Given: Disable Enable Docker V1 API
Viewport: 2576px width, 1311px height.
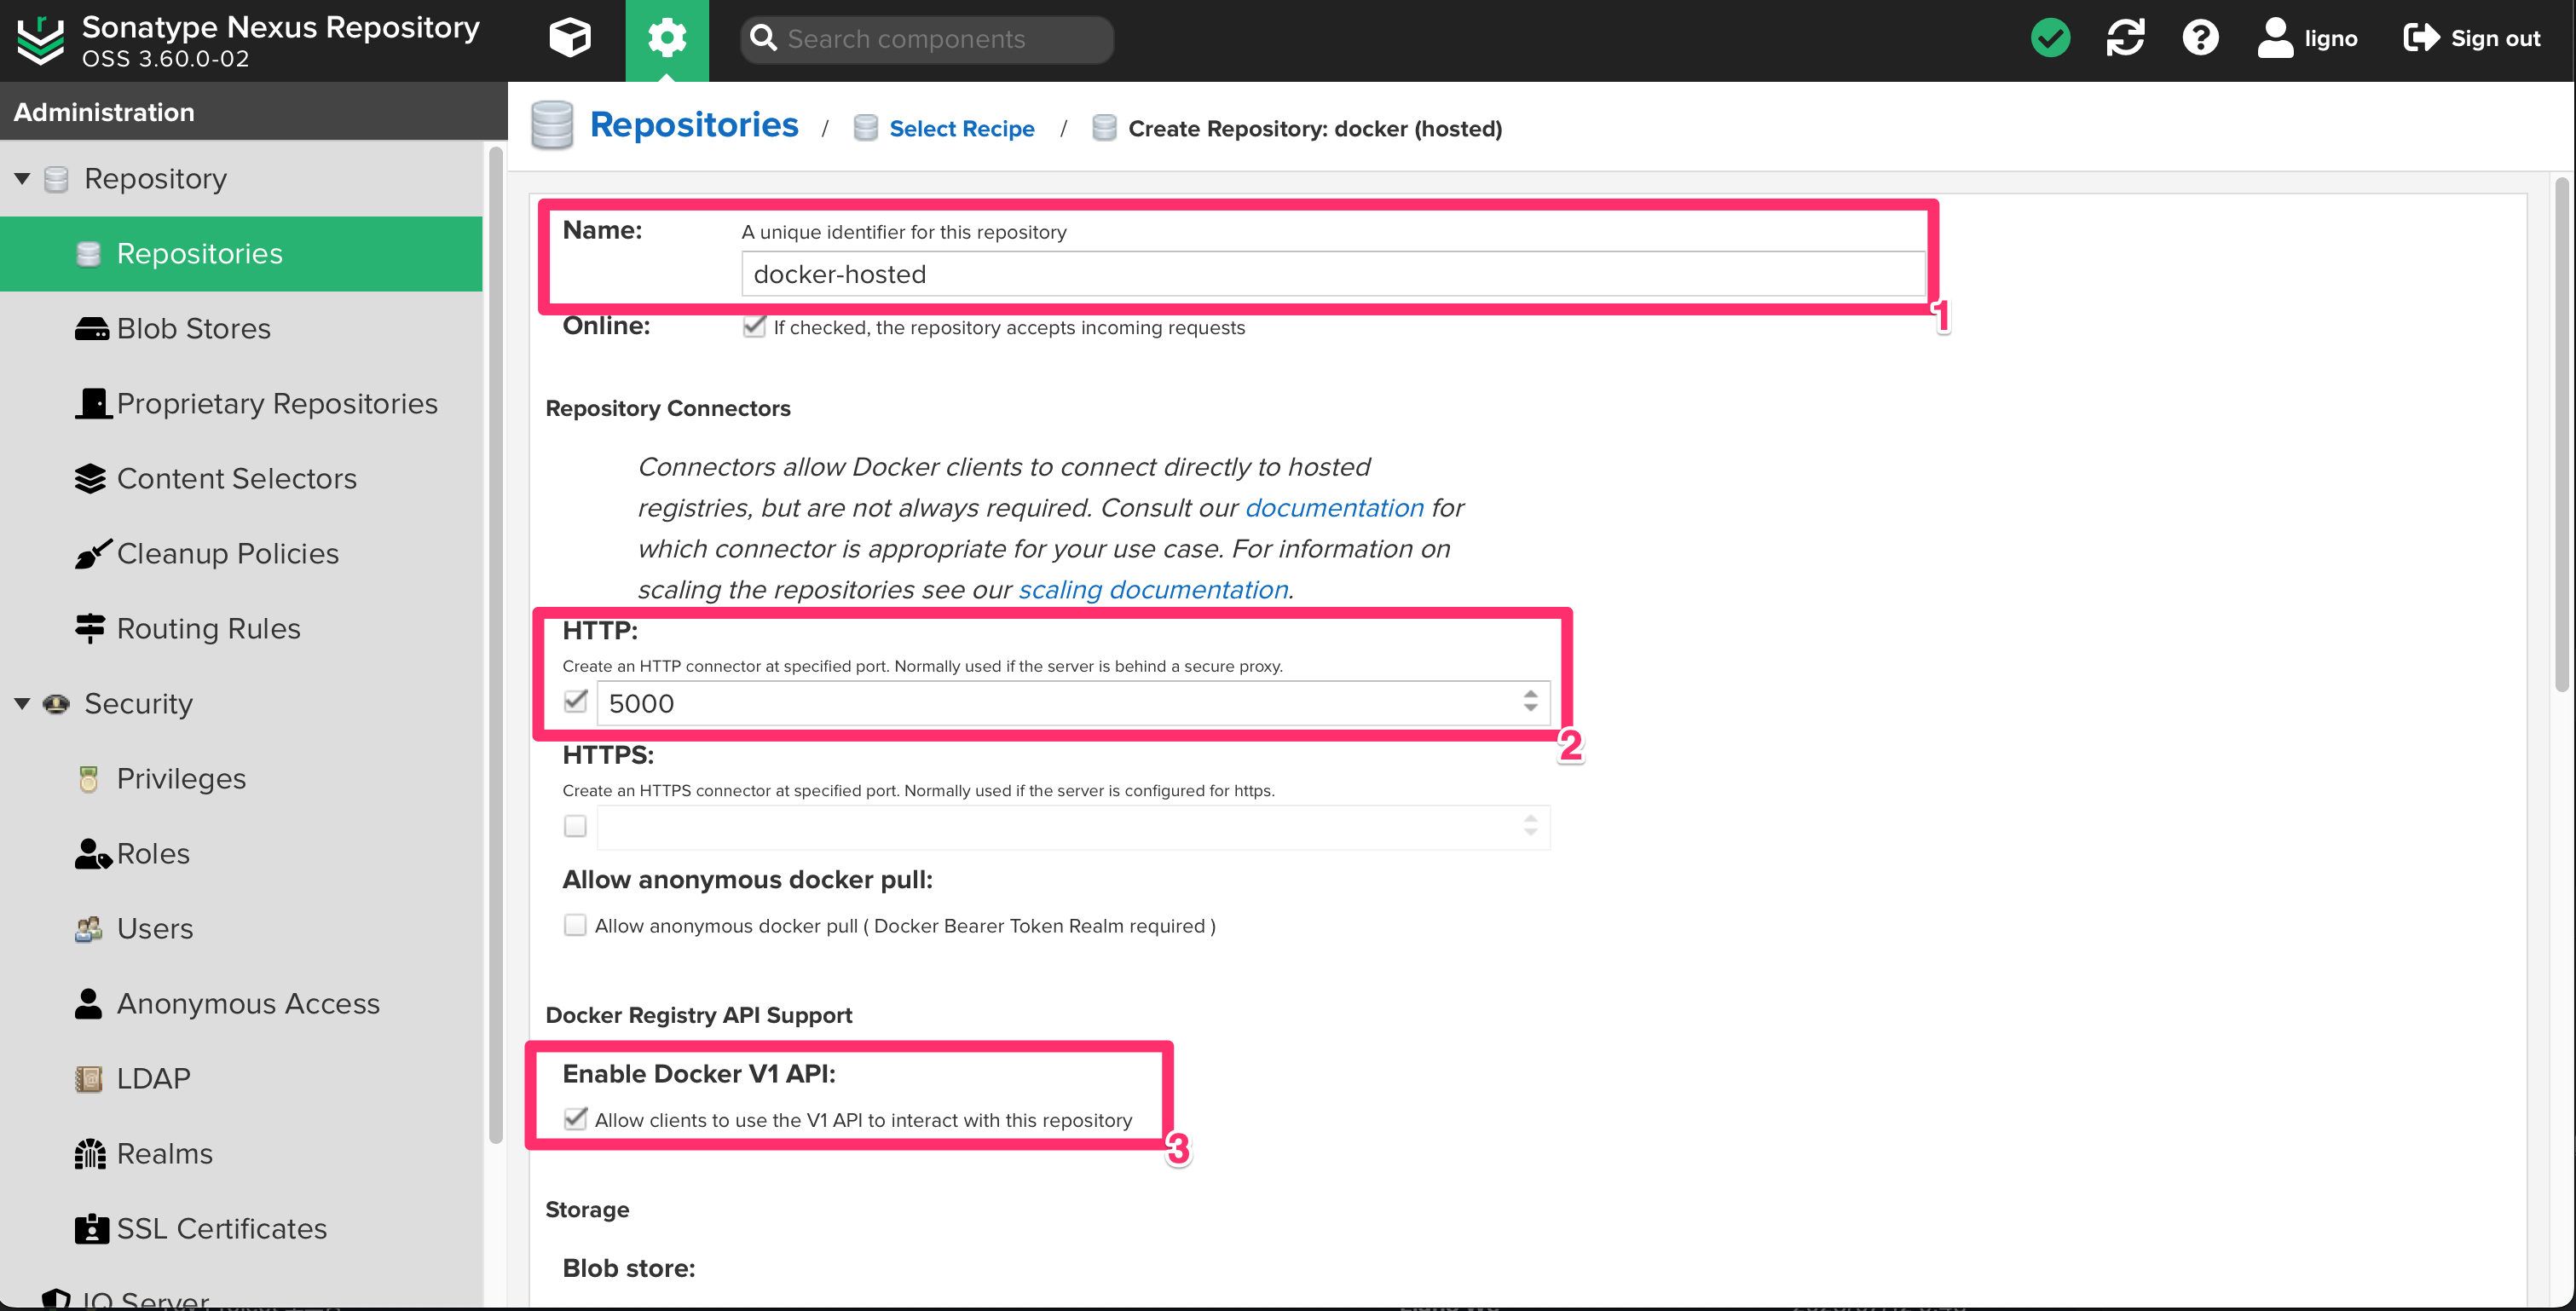Looking at the screenshot, I should click(x=575, y=1119).
